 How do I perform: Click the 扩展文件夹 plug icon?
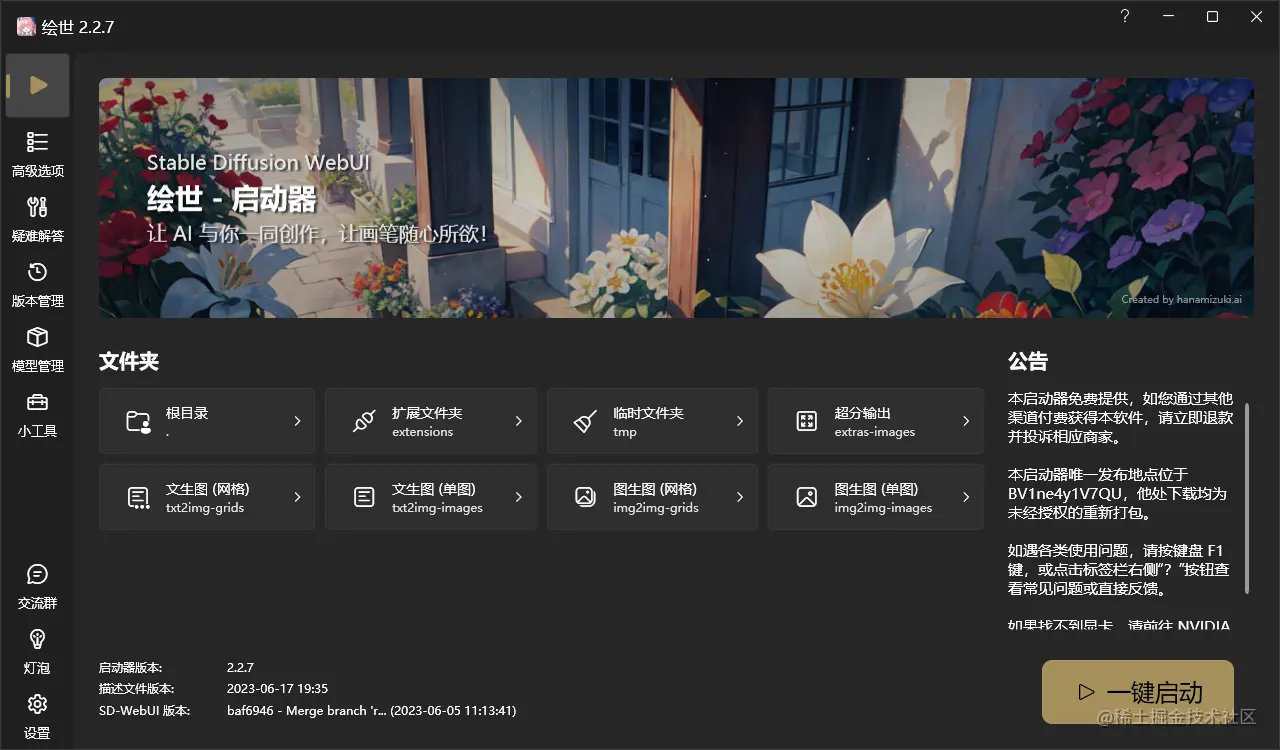pyautogui.click(x=364, y=421)
